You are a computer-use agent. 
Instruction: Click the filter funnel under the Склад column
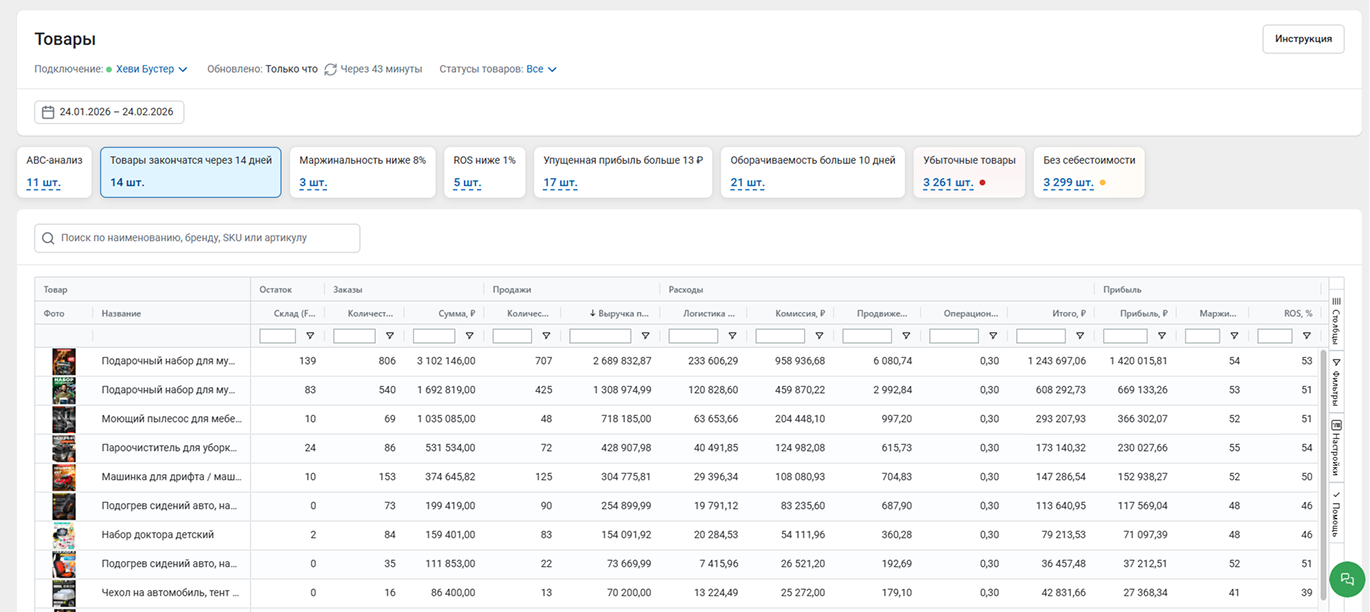coord(310,336)
